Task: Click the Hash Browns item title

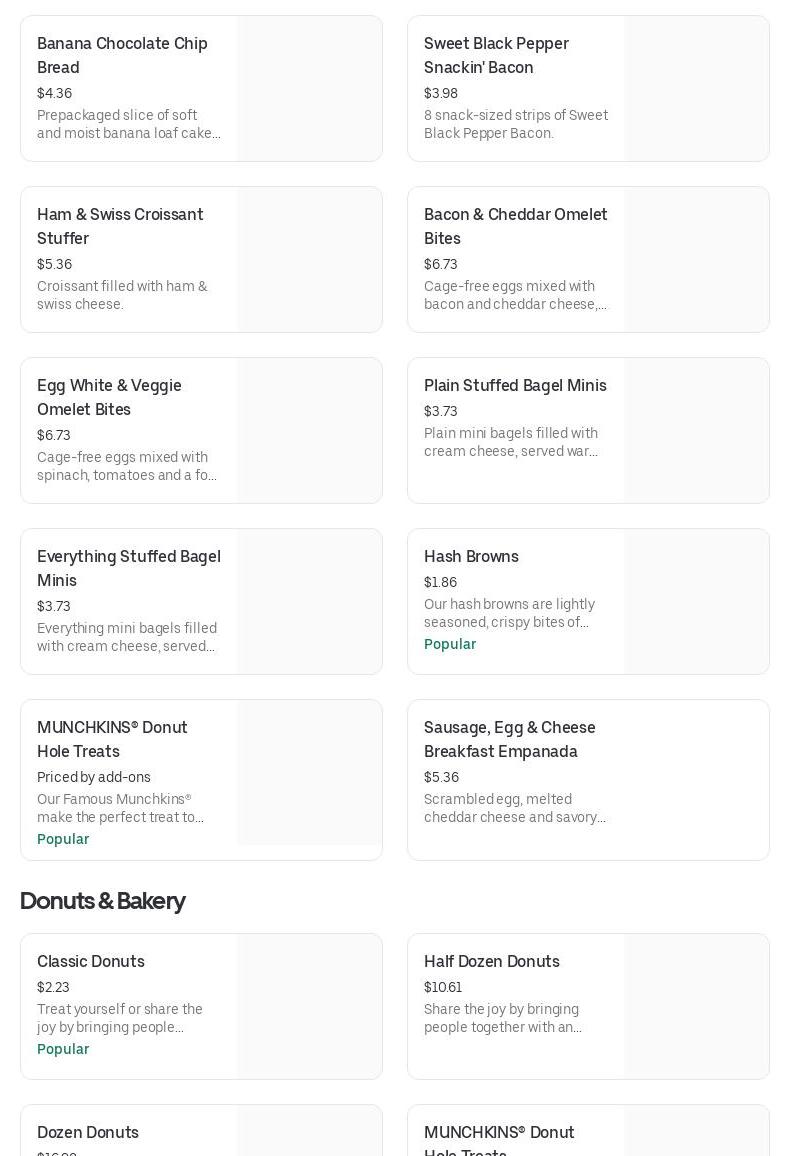Action: [471, 556]
